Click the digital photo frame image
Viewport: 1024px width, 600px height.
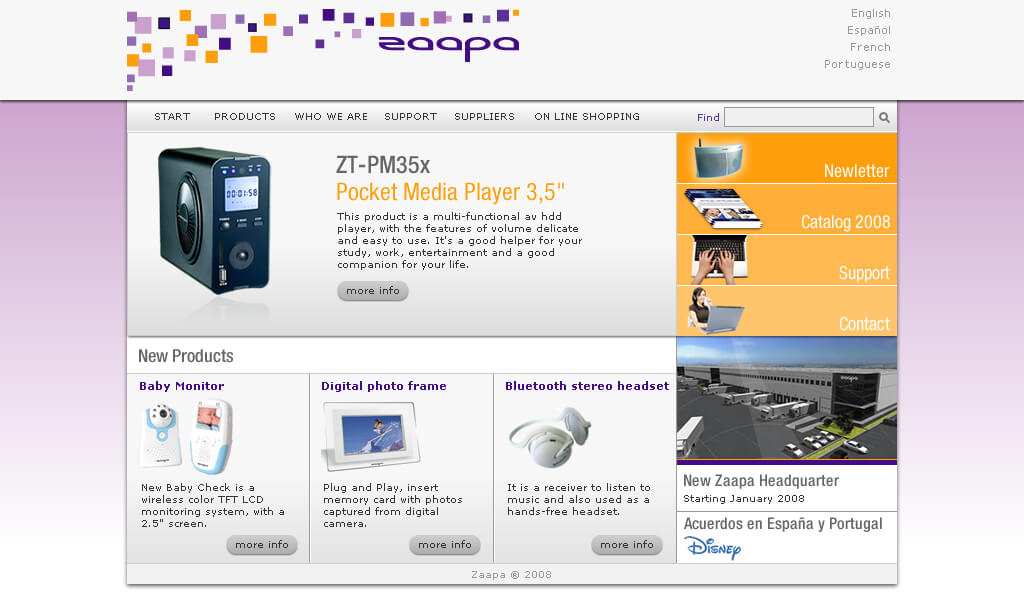point(369,436)
